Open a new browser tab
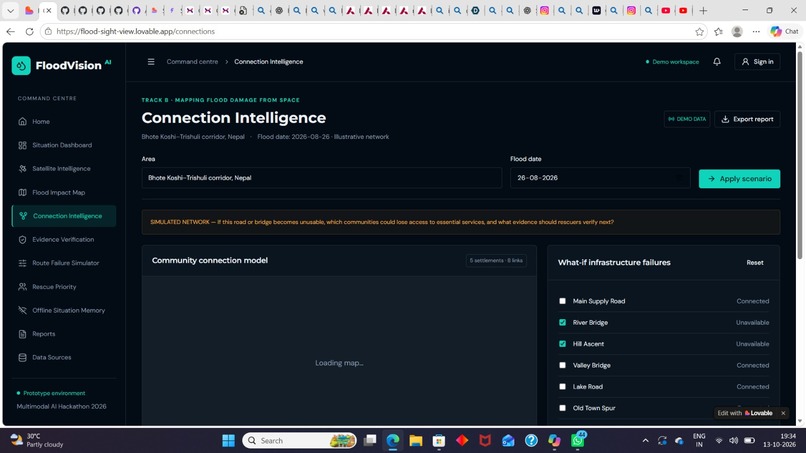The width and height of the screenshot is (806, 453). (x=703, y=10)
